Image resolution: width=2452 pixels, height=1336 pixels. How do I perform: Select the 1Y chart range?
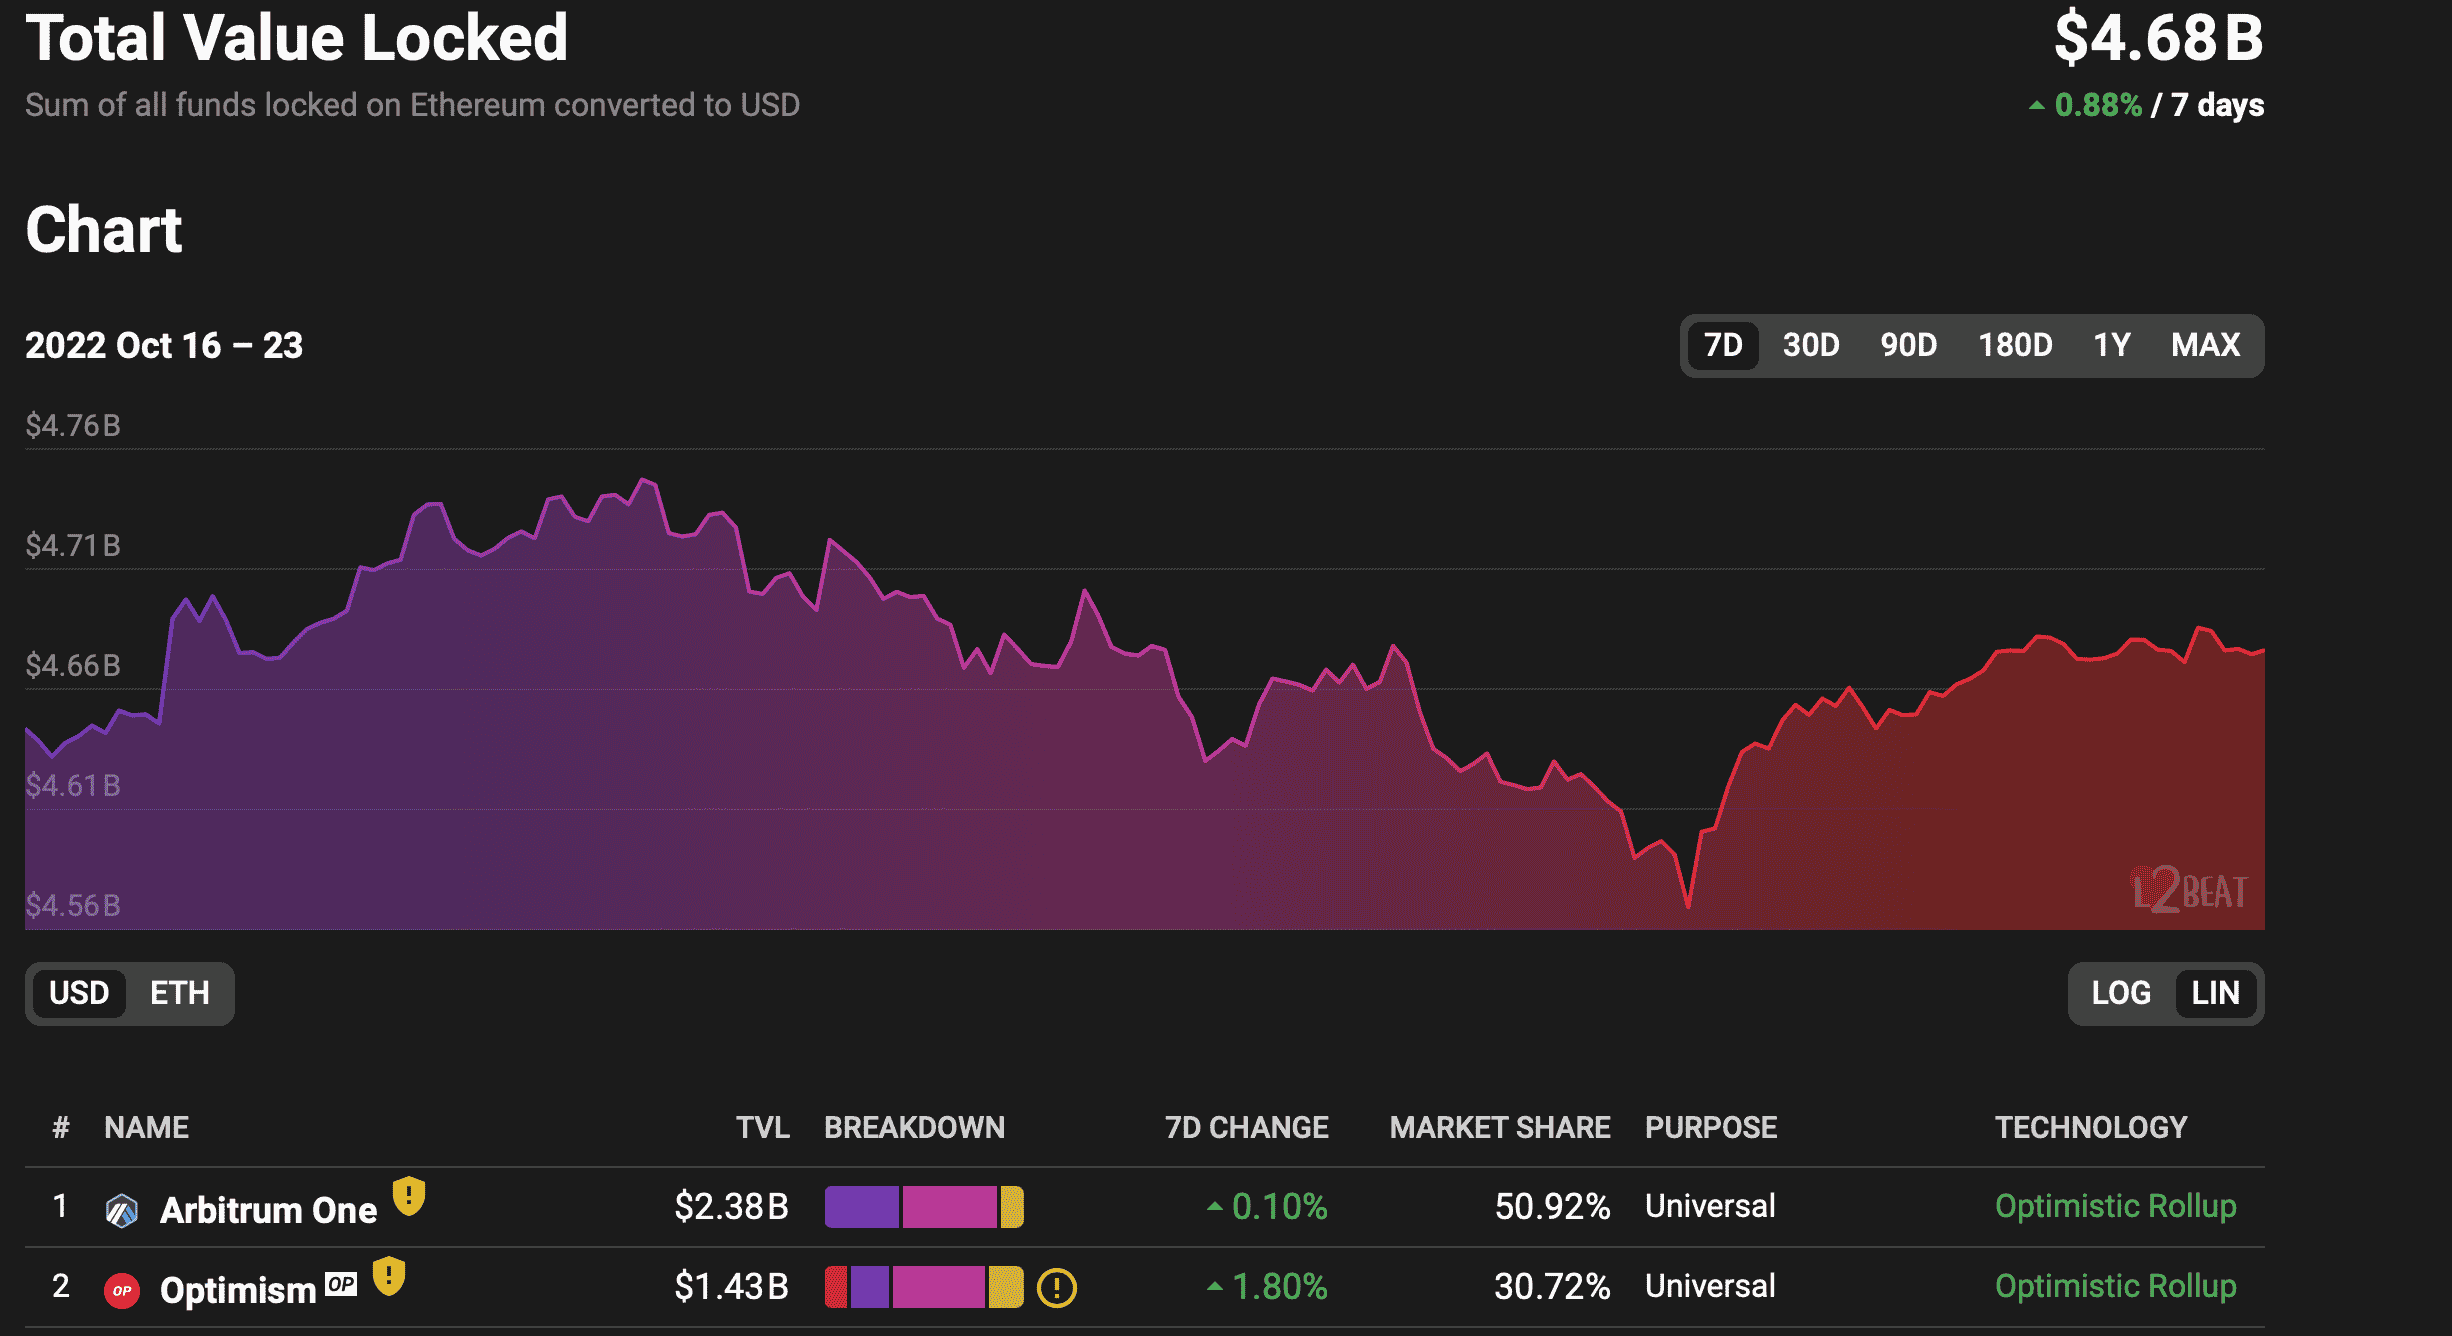click(2112, 345)
